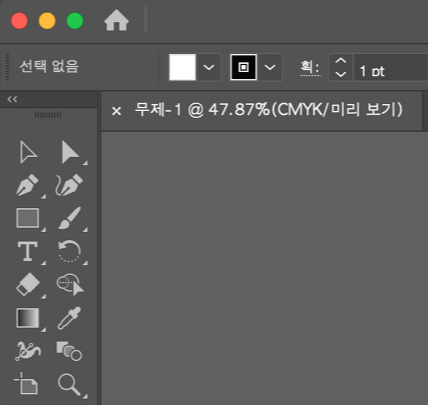This screenshot has width=428, height=405.
Task: Select the Type tool
Action: 27,251
